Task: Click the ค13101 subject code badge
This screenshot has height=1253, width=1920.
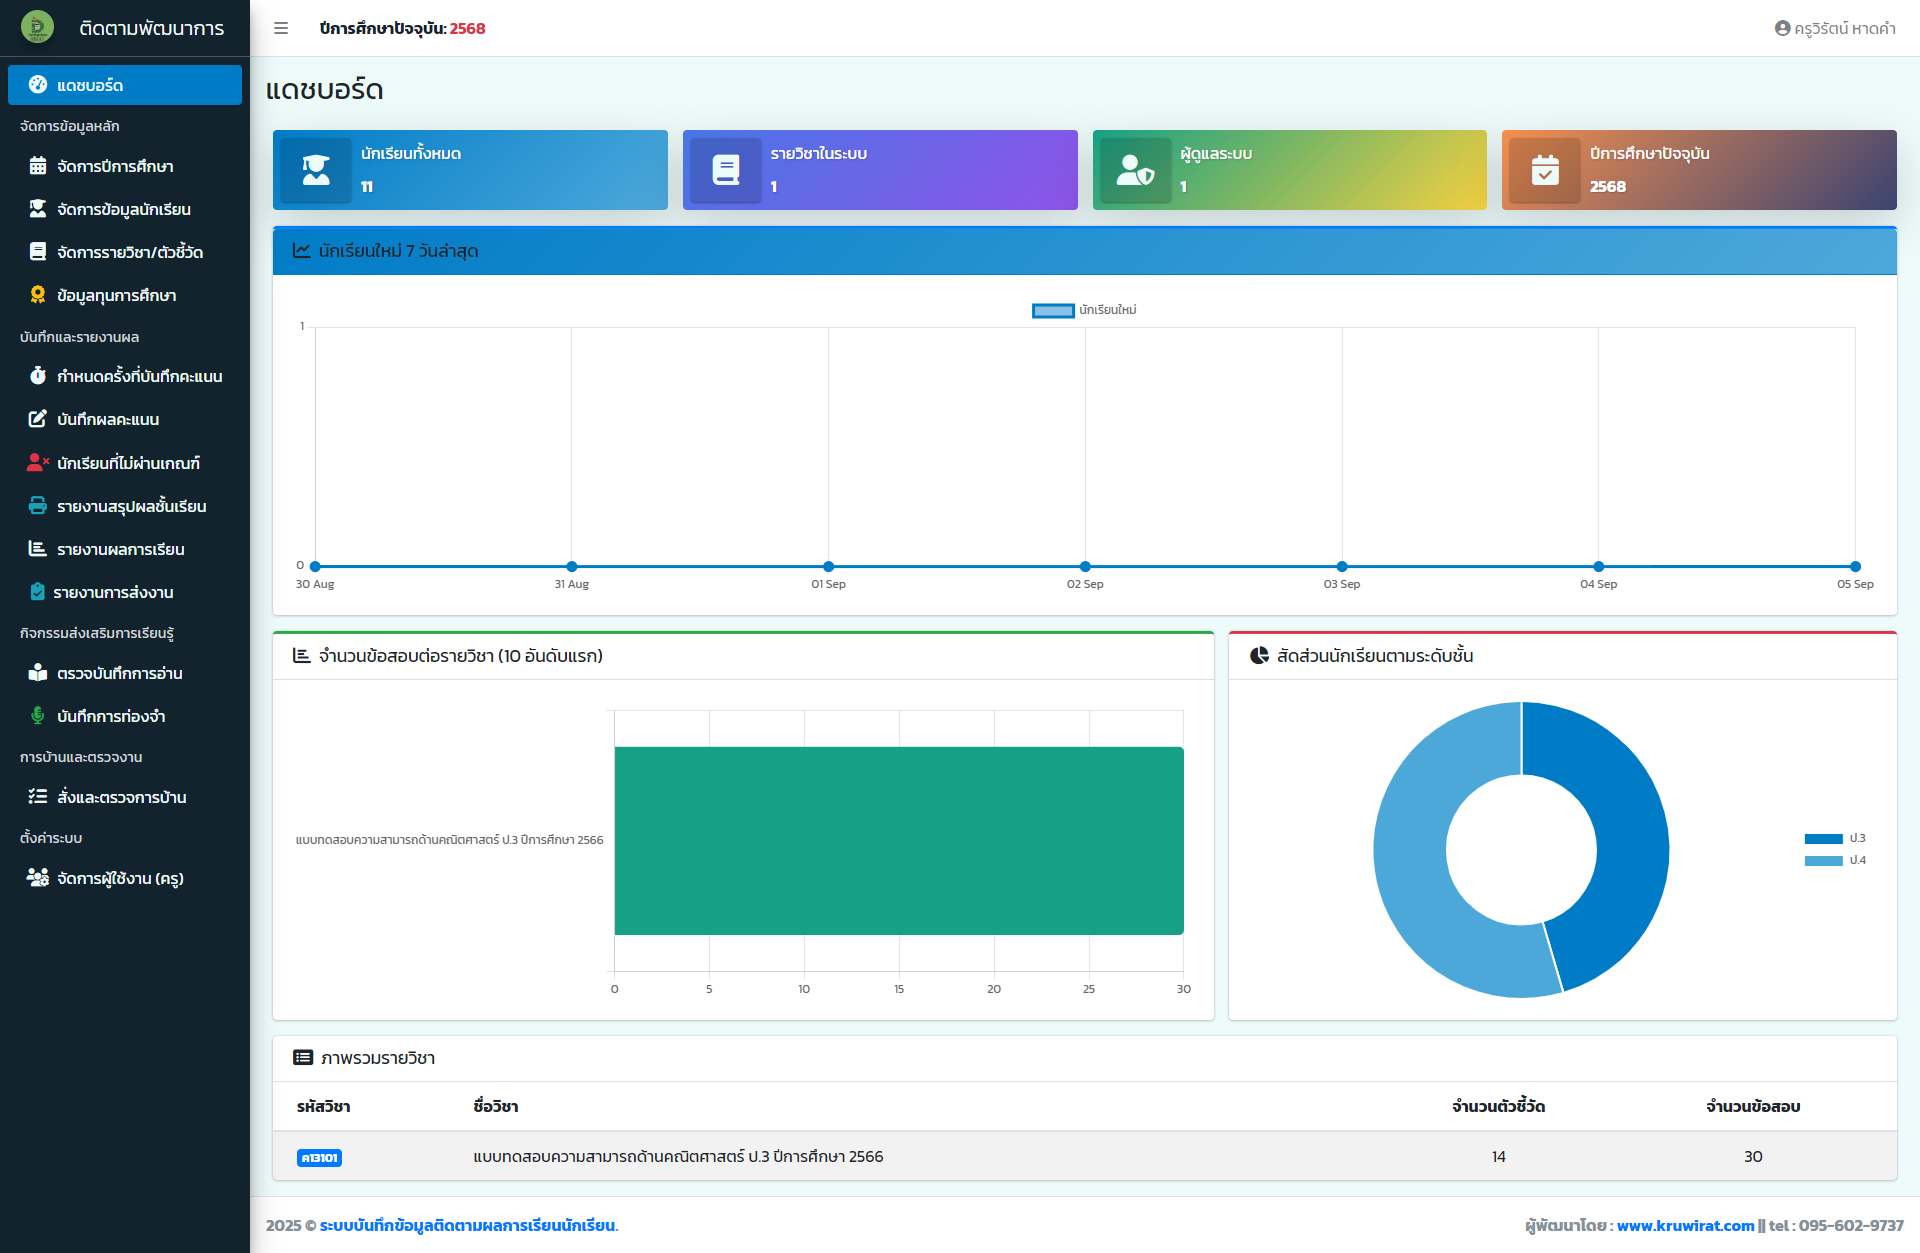Action: pos(319,1157)
